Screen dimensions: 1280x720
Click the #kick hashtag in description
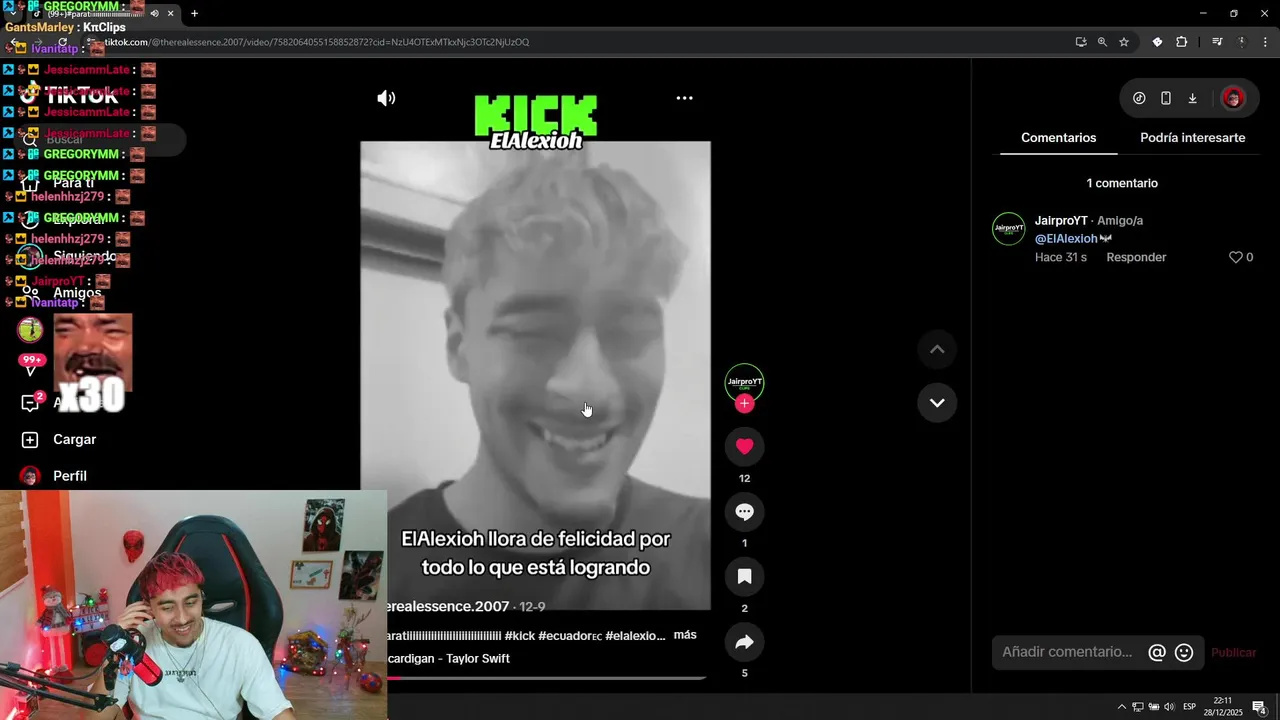(520, 636)
